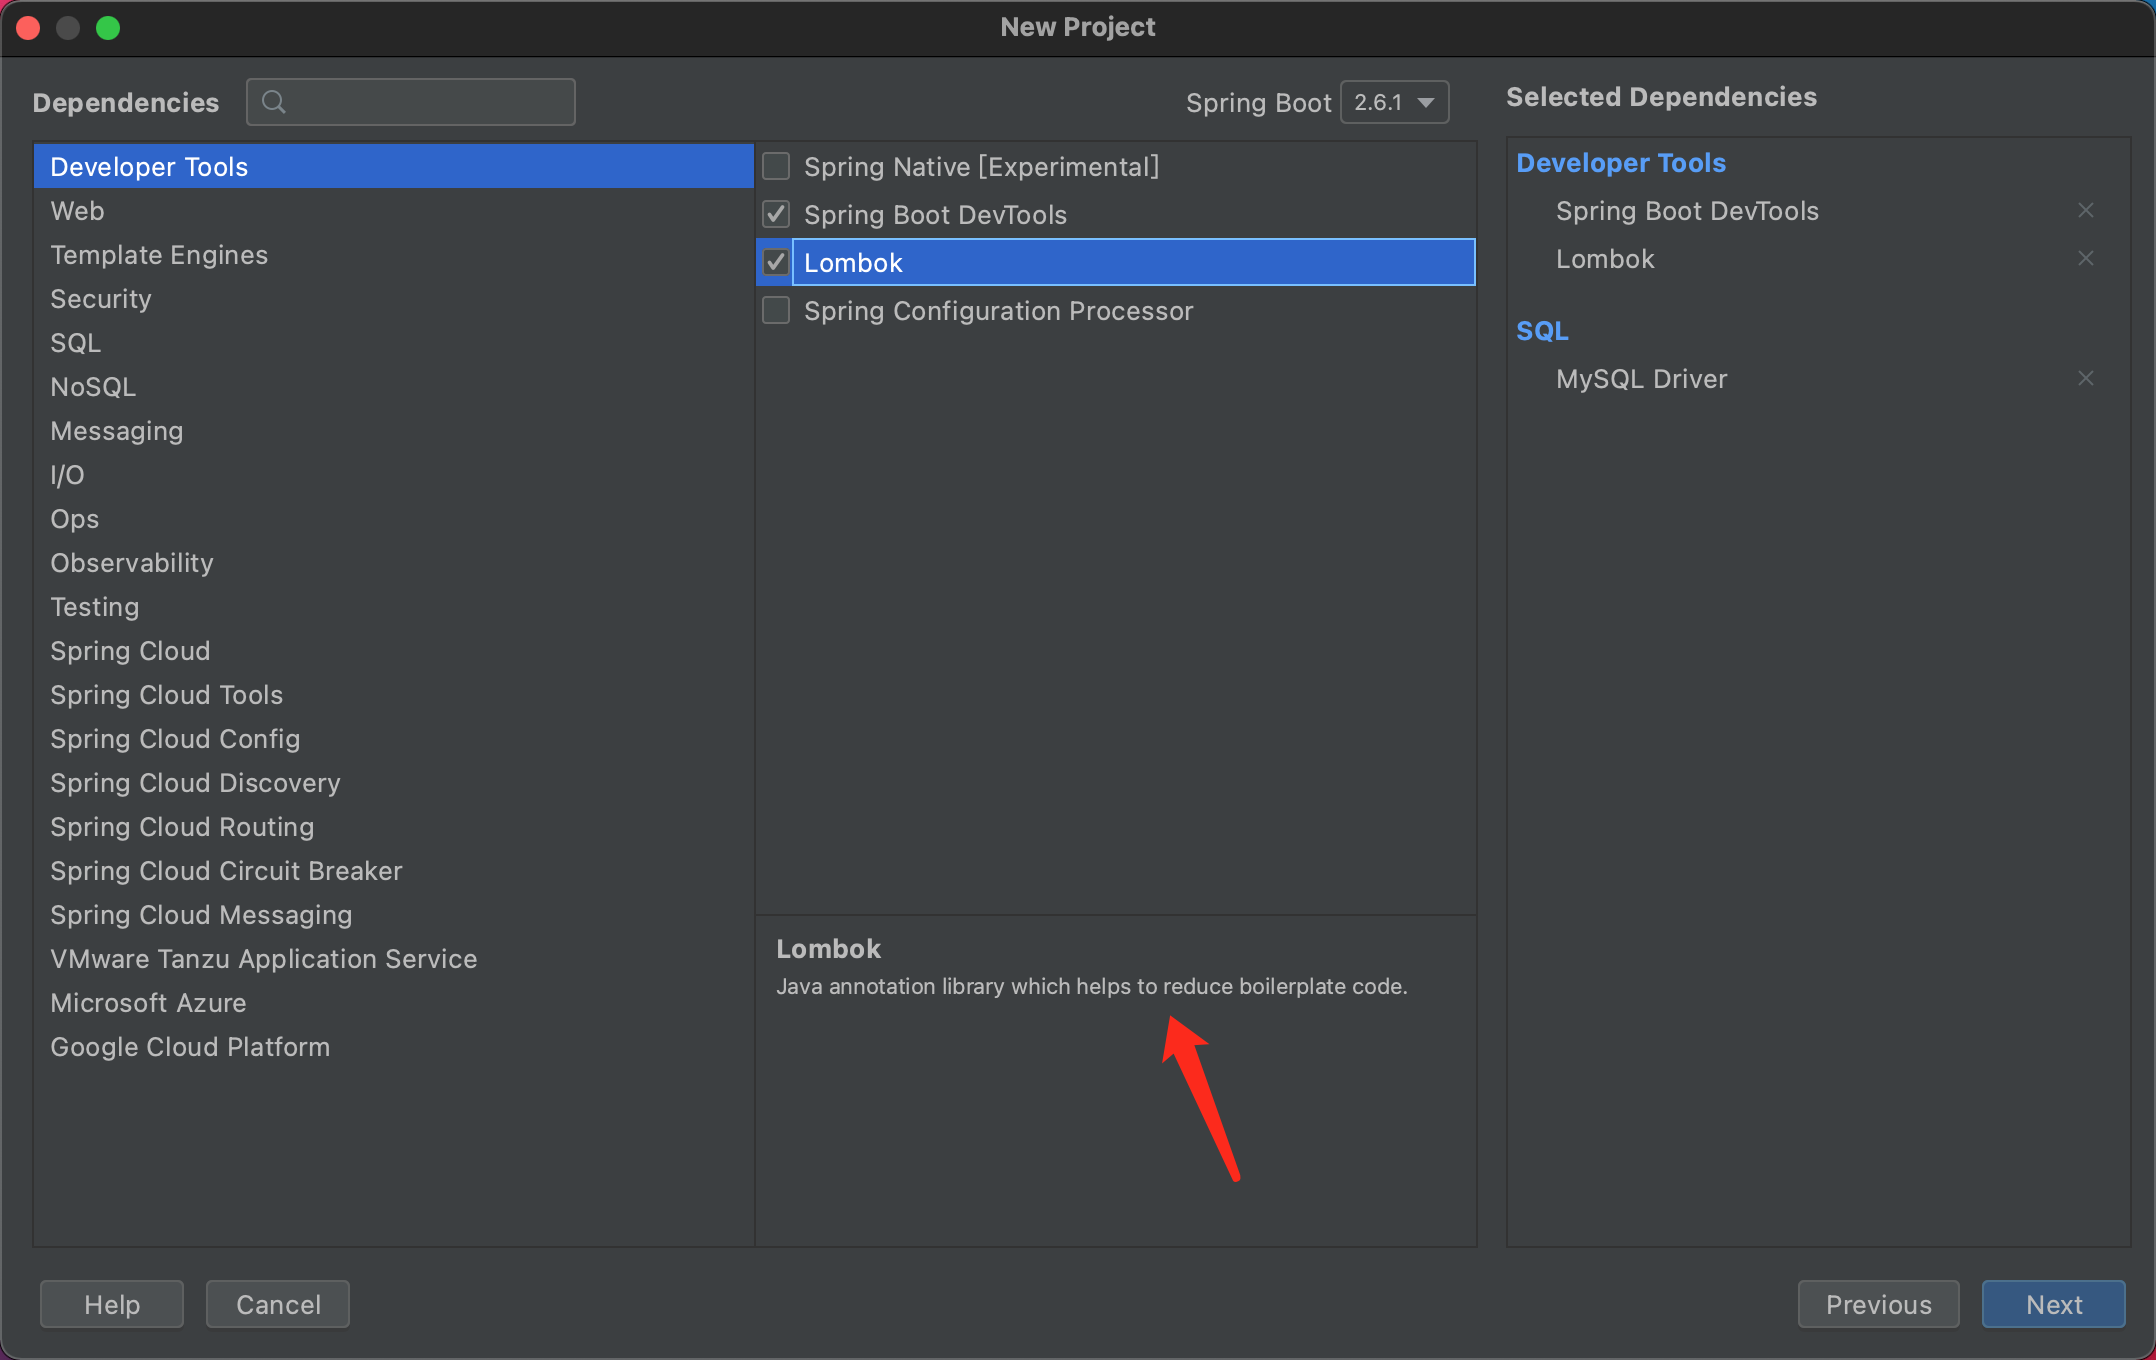
Task: Open the Spring Cloud Routing category
Action: 182,827
